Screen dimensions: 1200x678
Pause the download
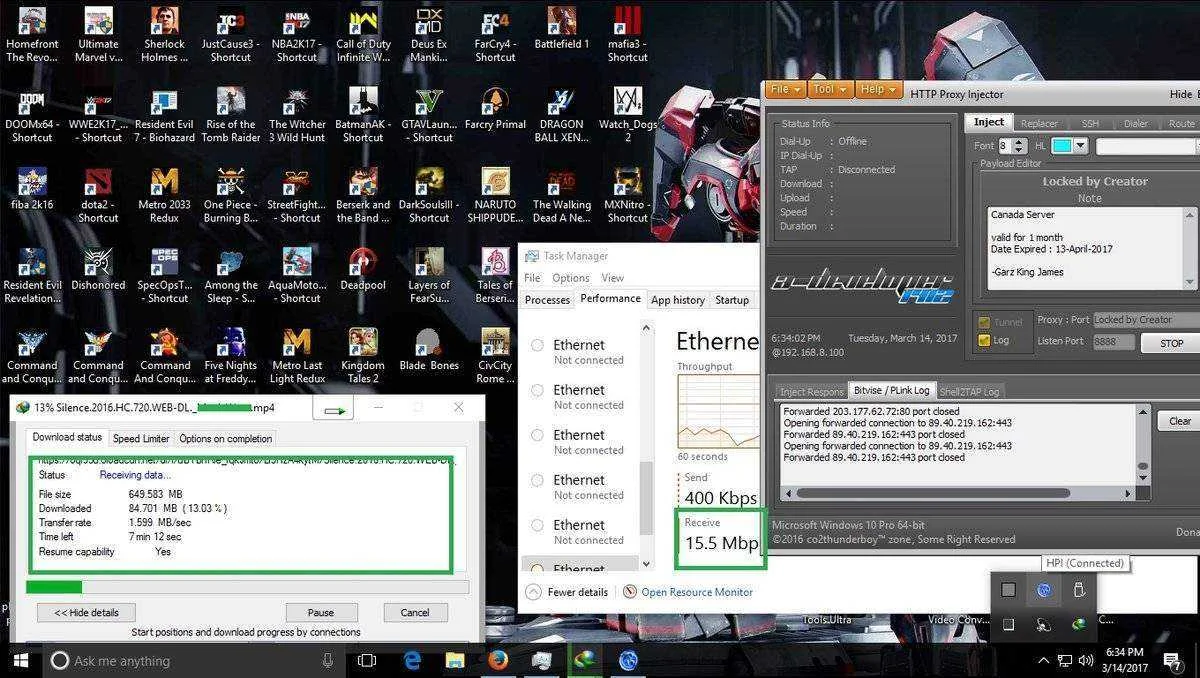[x=321, y=612]
